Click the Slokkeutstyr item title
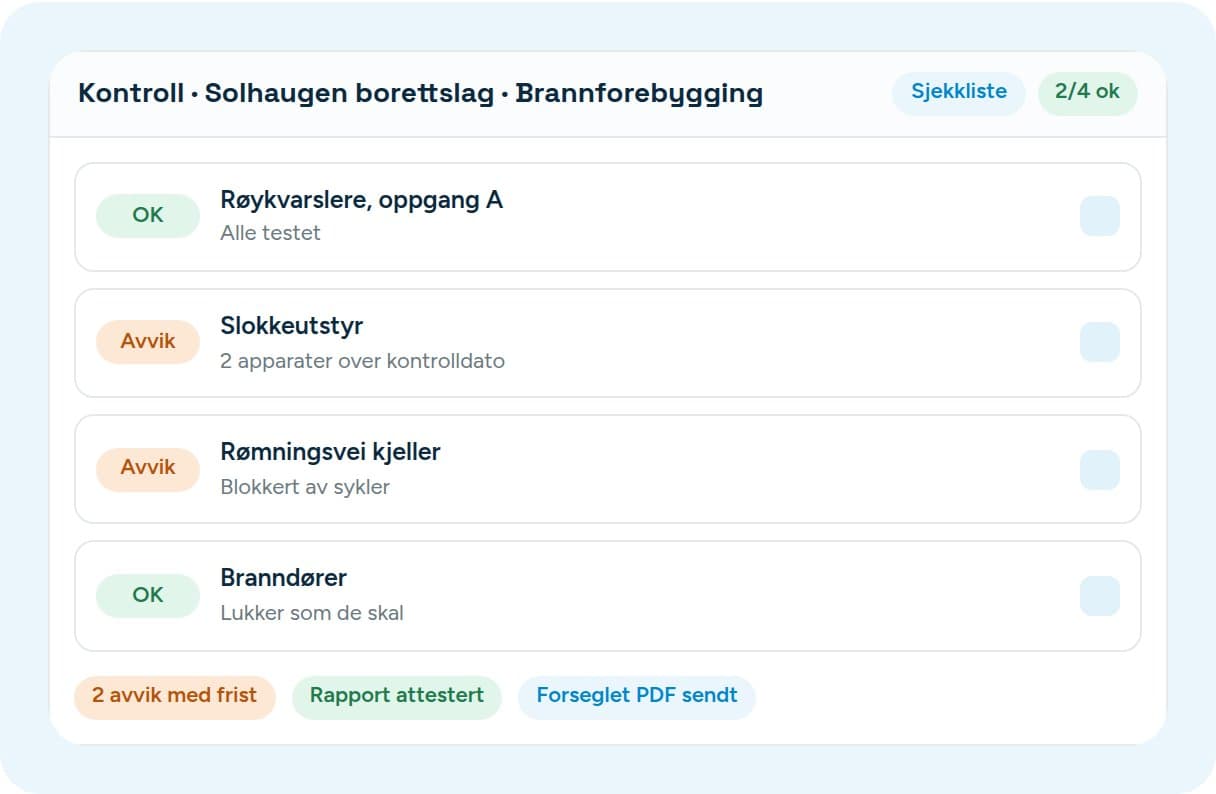Viewport: 1216px width, 794px height. coord(291,326)
